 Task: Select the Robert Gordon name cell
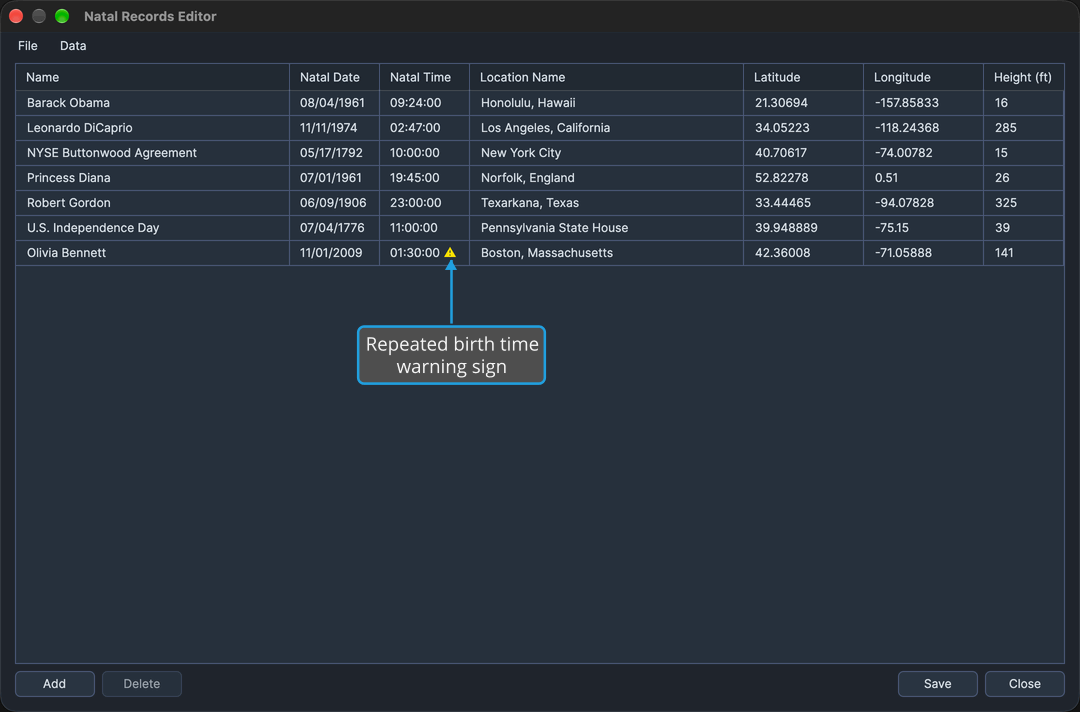click(x=152, y=203)
